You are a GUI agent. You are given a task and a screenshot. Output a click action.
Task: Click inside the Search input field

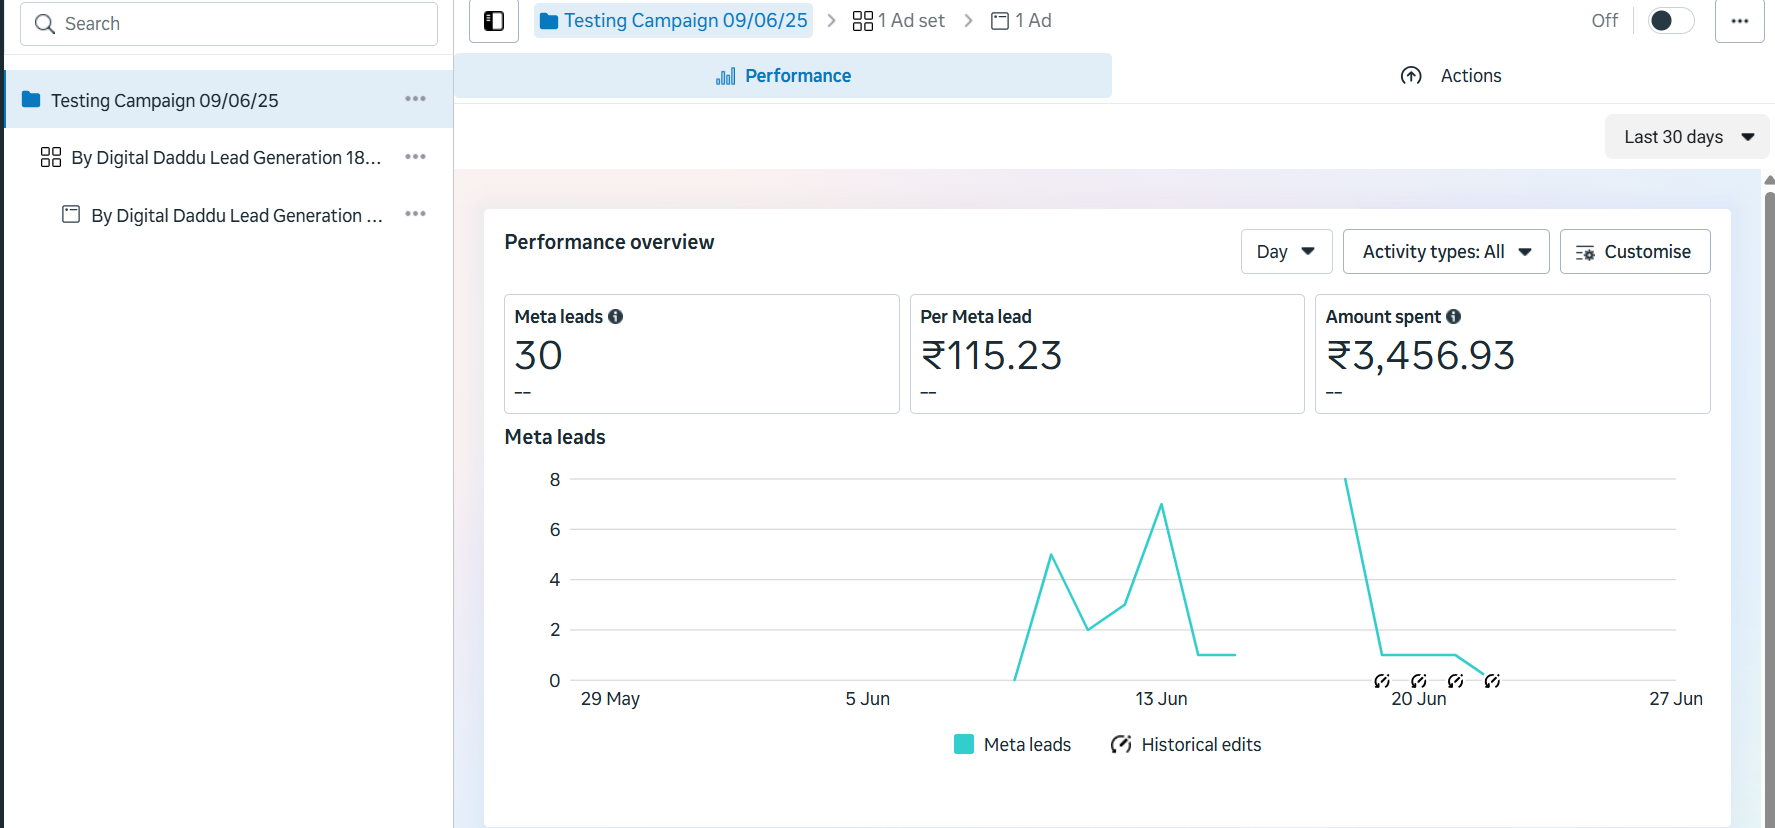click(x=229, y=24)
